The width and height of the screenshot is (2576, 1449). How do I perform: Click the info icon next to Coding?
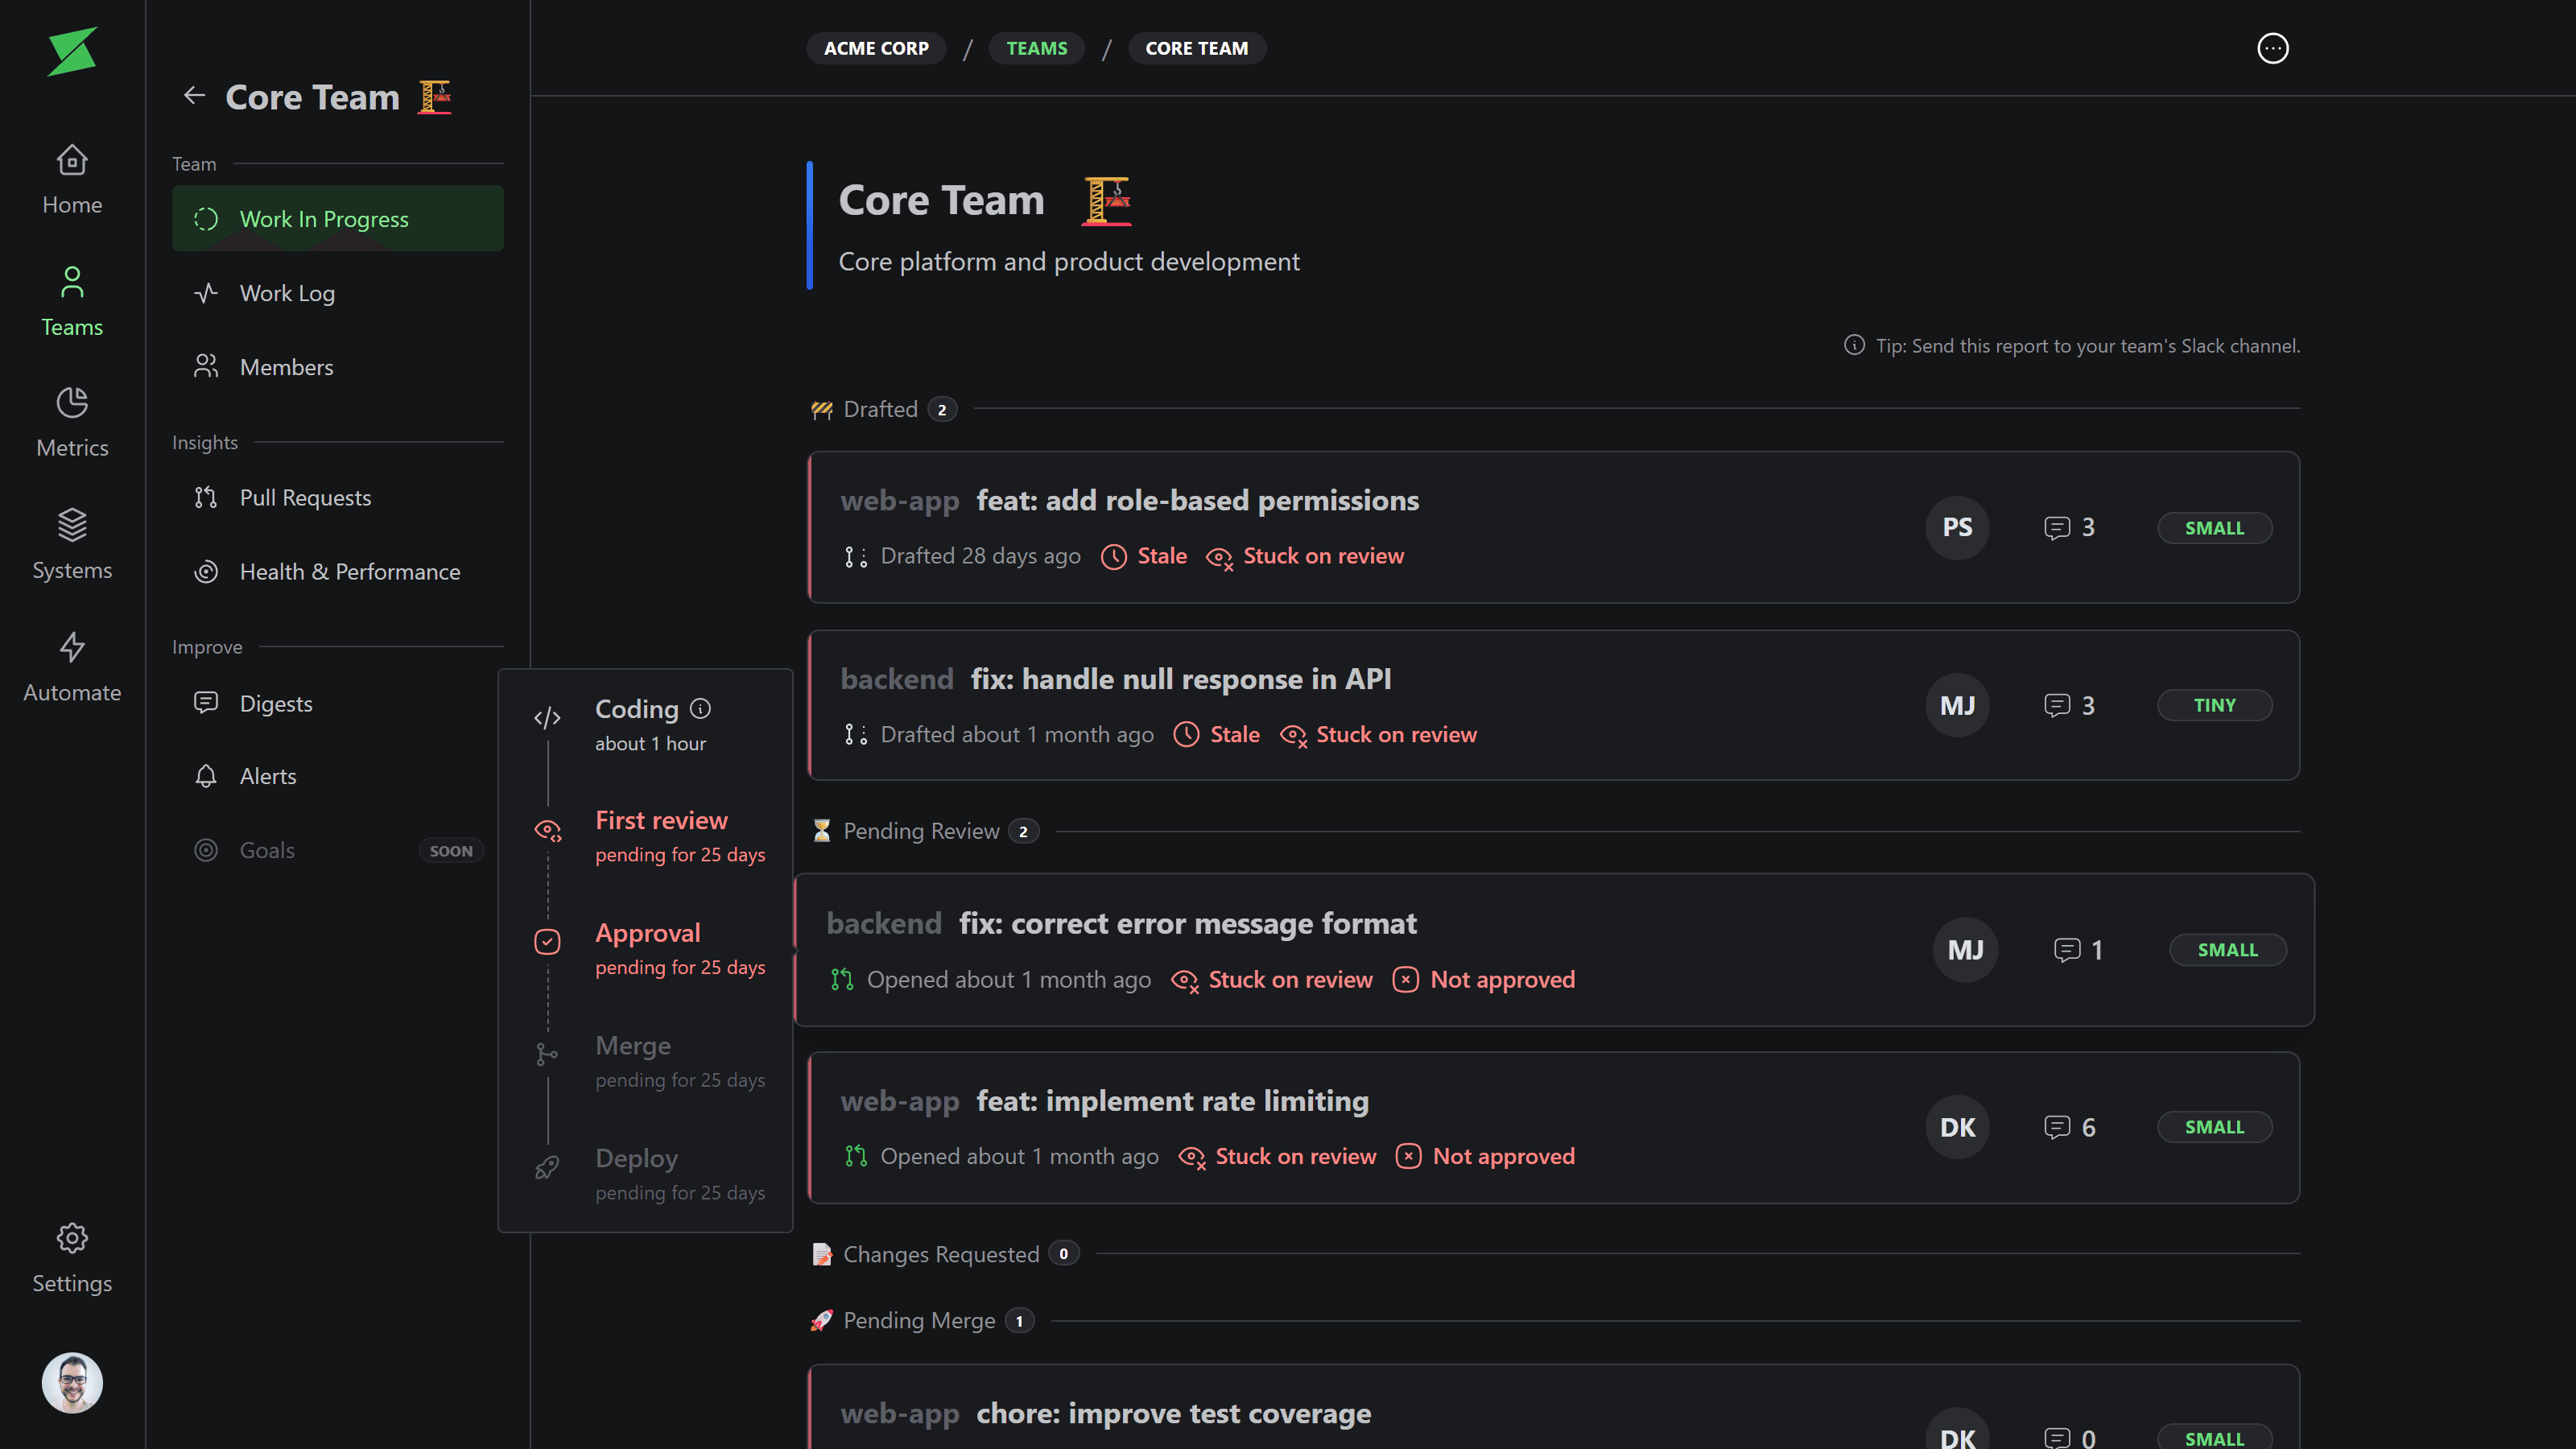pos(700,709)
